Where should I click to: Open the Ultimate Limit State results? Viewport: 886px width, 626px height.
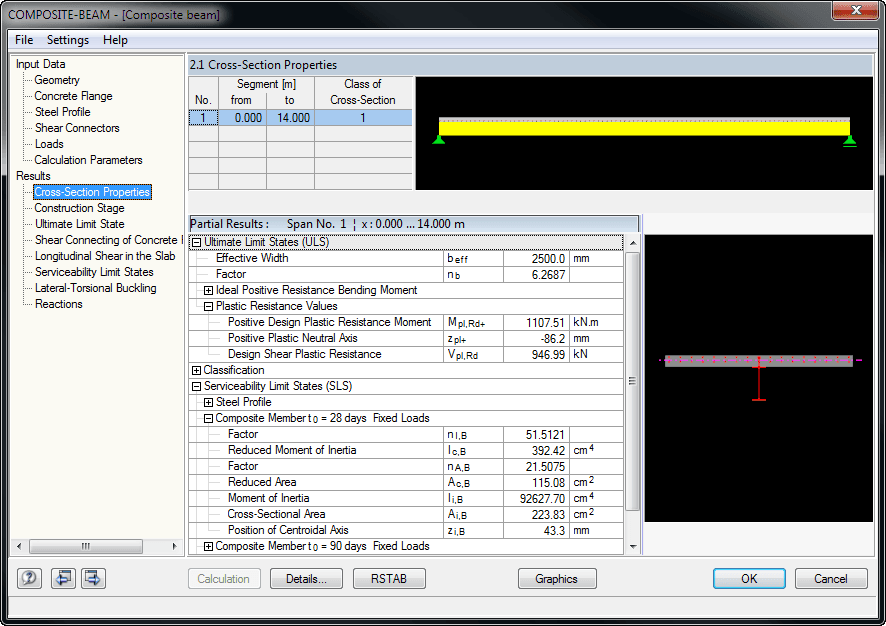[x=80, y=224]
